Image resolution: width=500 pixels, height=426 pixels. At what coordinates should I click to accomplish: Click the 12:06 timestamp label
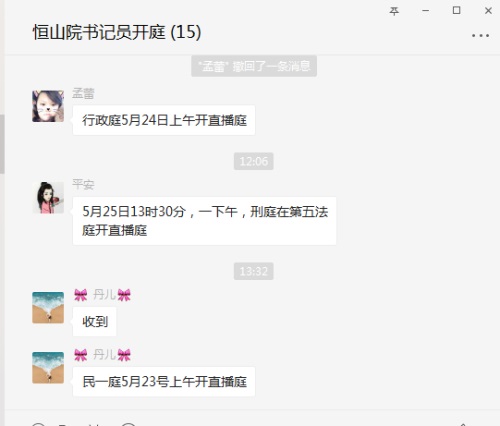(254, 161)
